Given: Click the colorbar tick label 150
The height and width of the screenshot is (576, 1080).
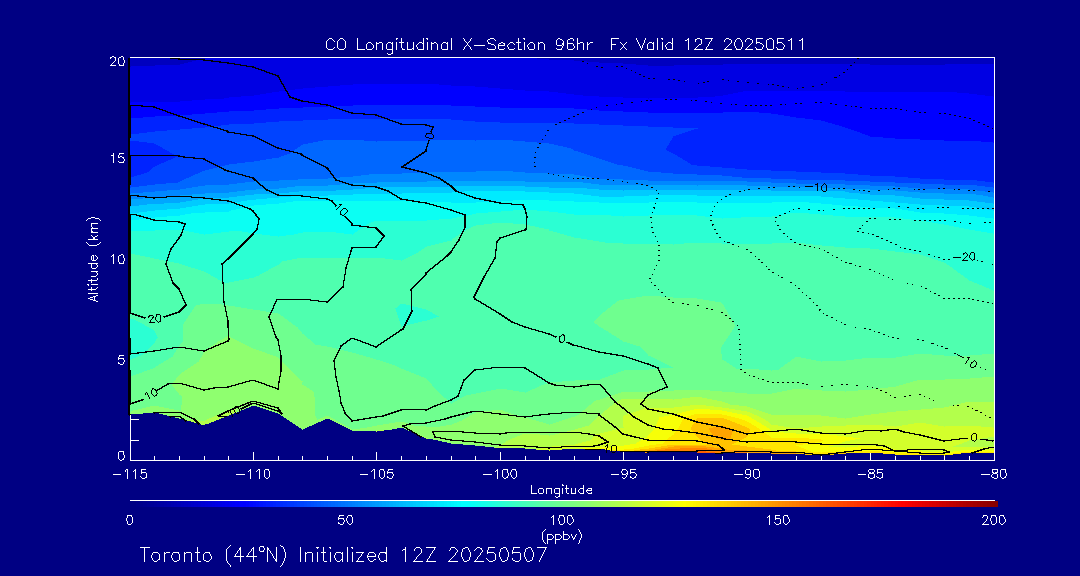Looking at the screenshot, I should point(778,520).
